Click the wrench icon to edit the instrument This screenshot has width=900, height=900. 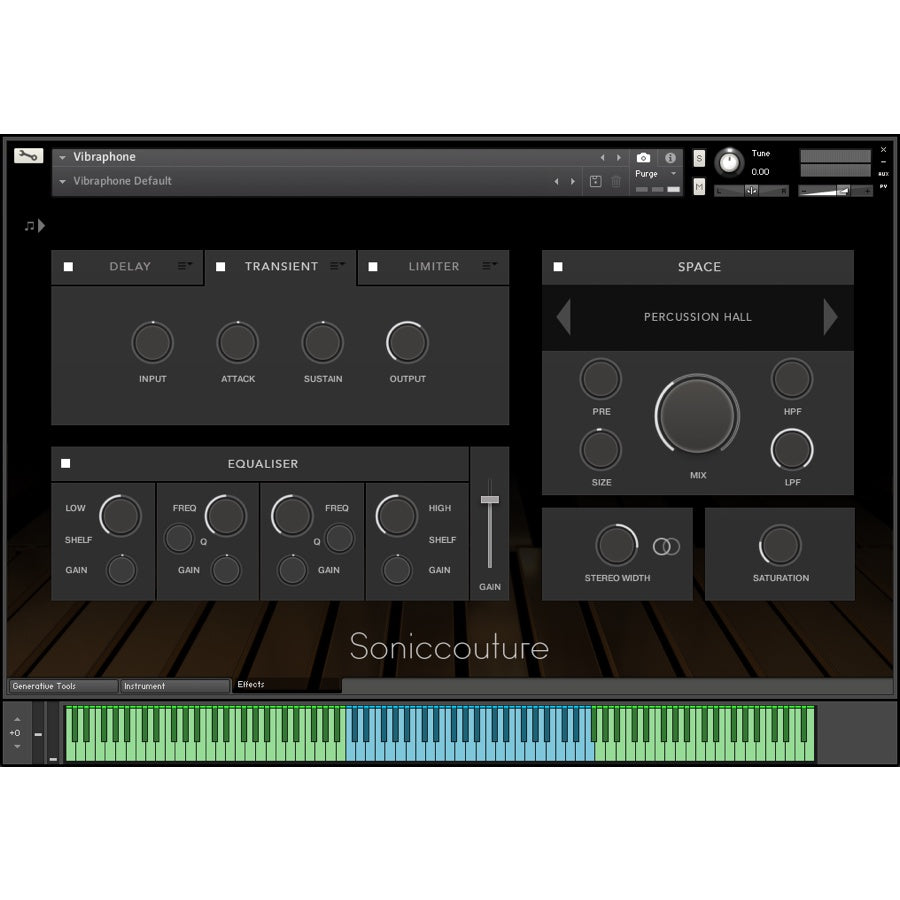(30, 157)
